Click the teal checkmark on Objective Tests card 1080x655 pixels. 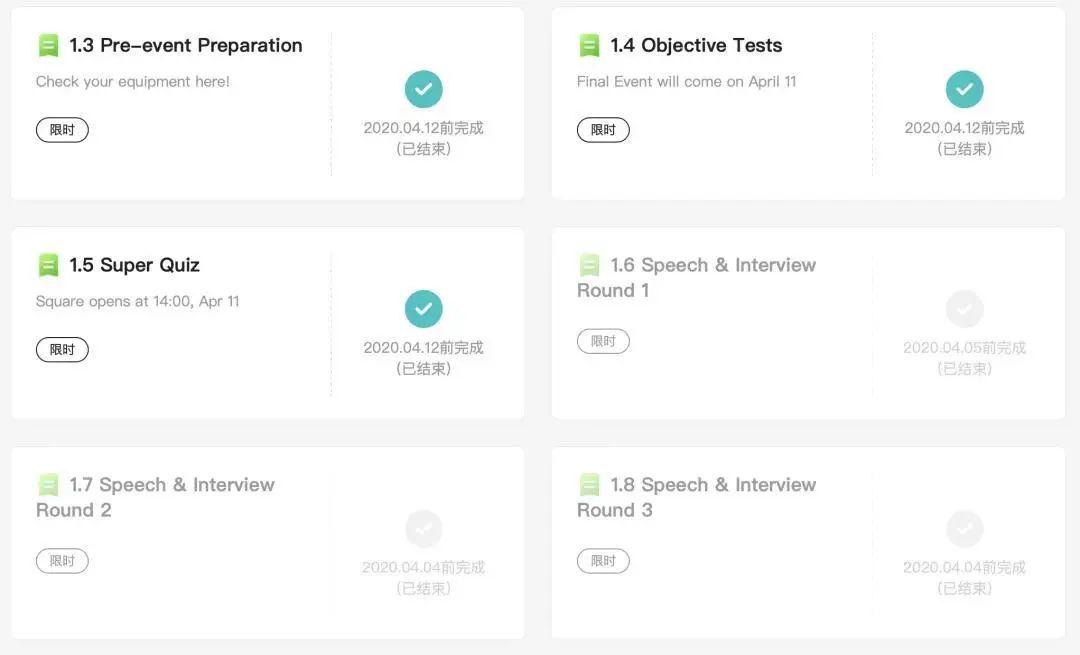coord(965,89)
